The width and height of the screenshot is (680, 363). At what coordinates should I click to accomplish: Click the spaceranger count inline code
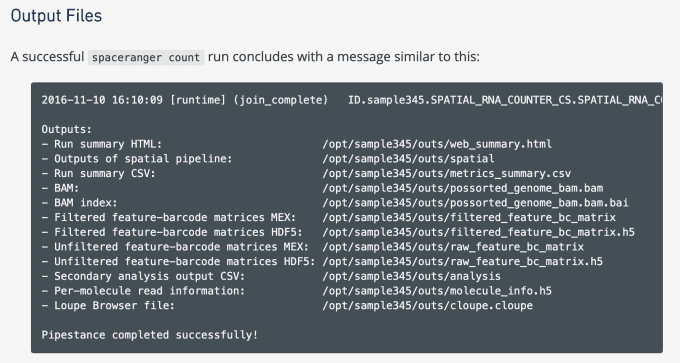146,57
